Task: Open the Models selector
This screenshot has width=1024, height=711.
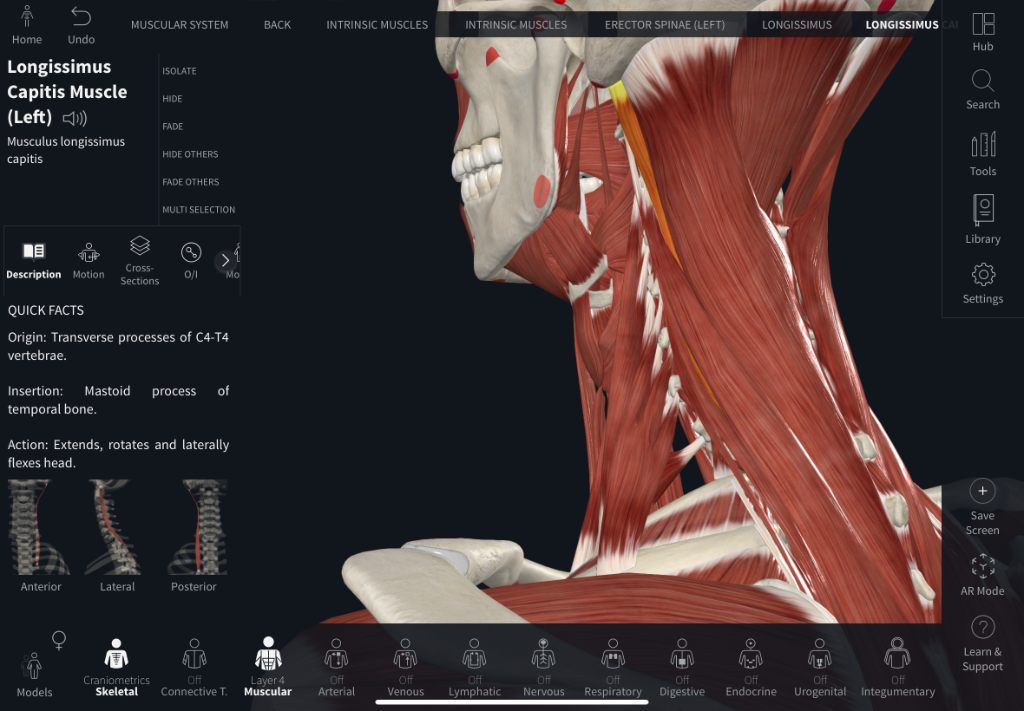Action: point(34,666)
